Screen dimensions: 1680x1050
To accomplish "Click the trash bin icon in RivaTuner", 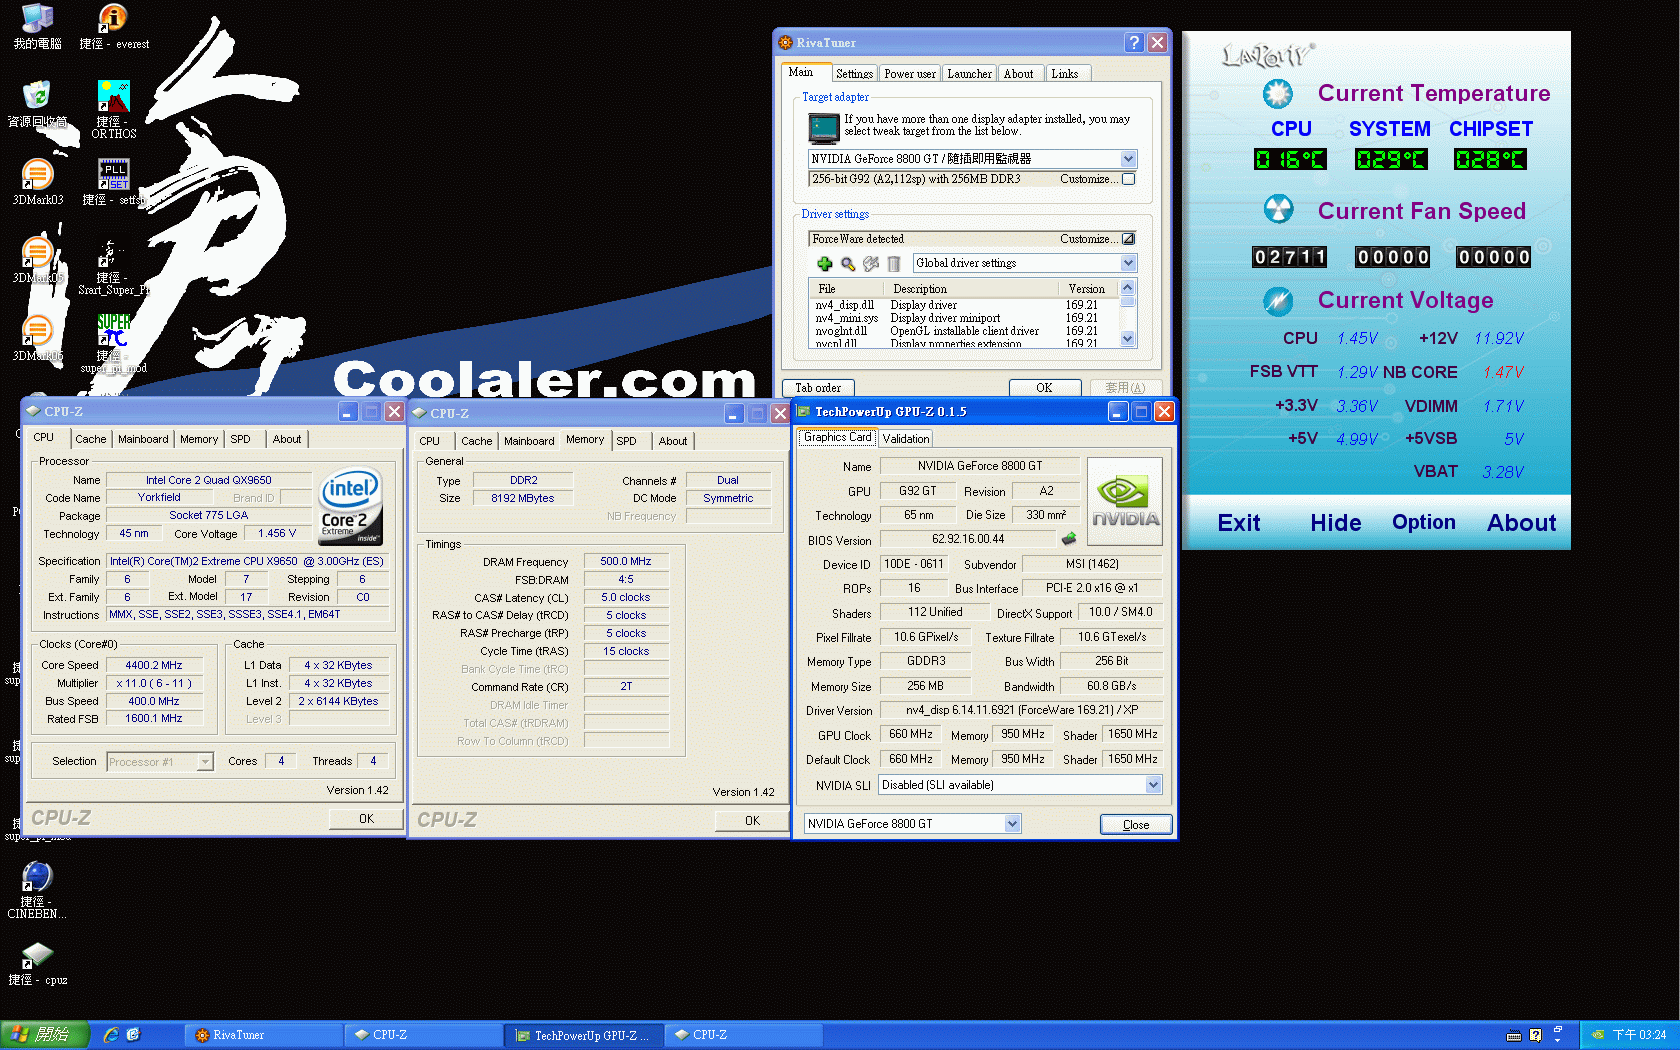I will tap(894, 264).
